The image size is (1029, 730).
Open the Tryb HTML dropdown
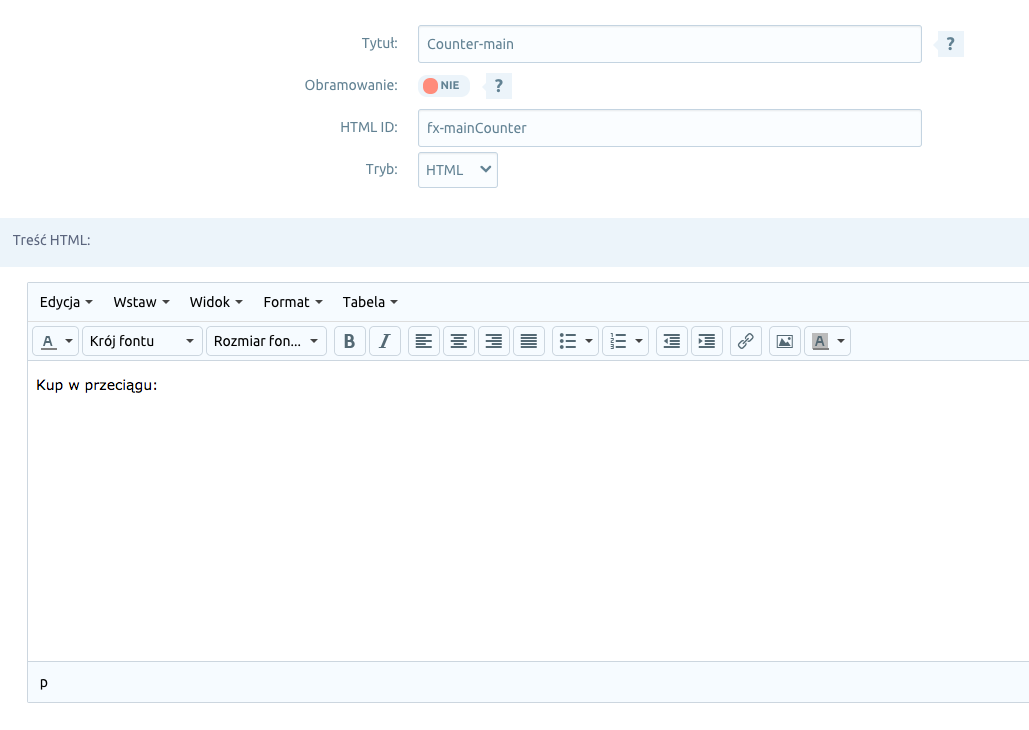pos(457,170)
